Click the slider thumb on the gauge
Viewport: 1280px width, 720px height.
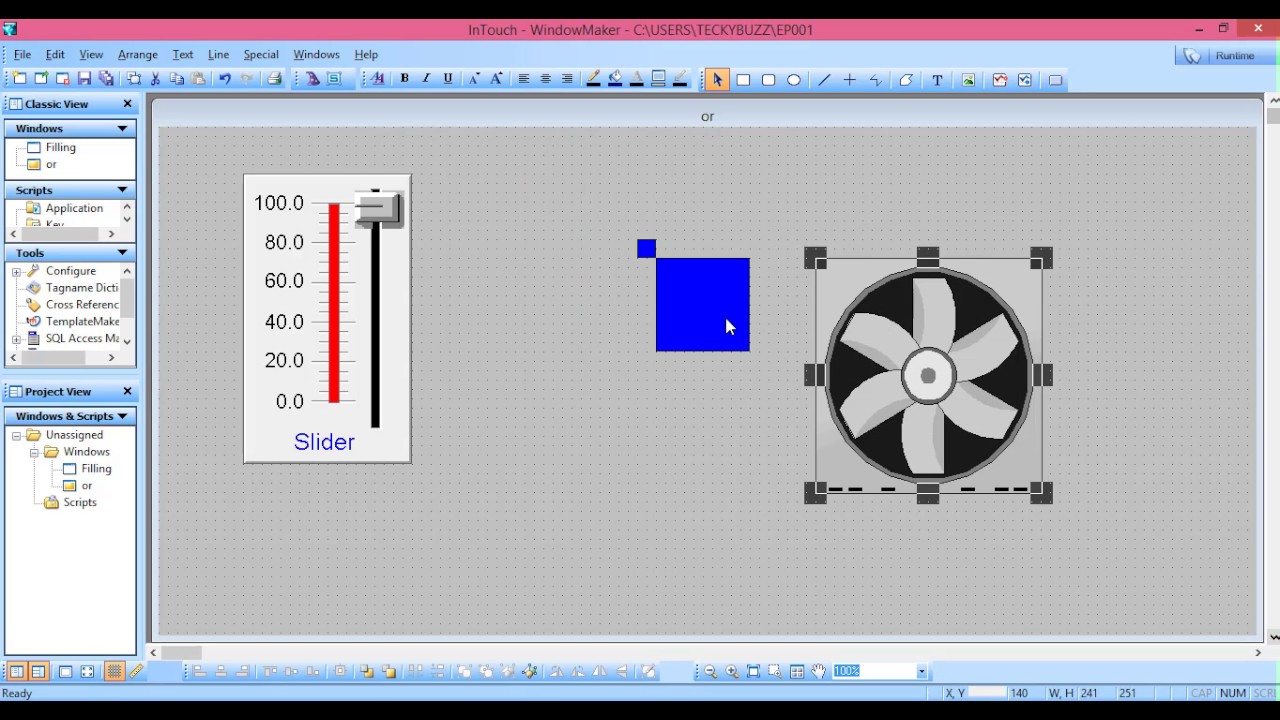pos(378,208)
